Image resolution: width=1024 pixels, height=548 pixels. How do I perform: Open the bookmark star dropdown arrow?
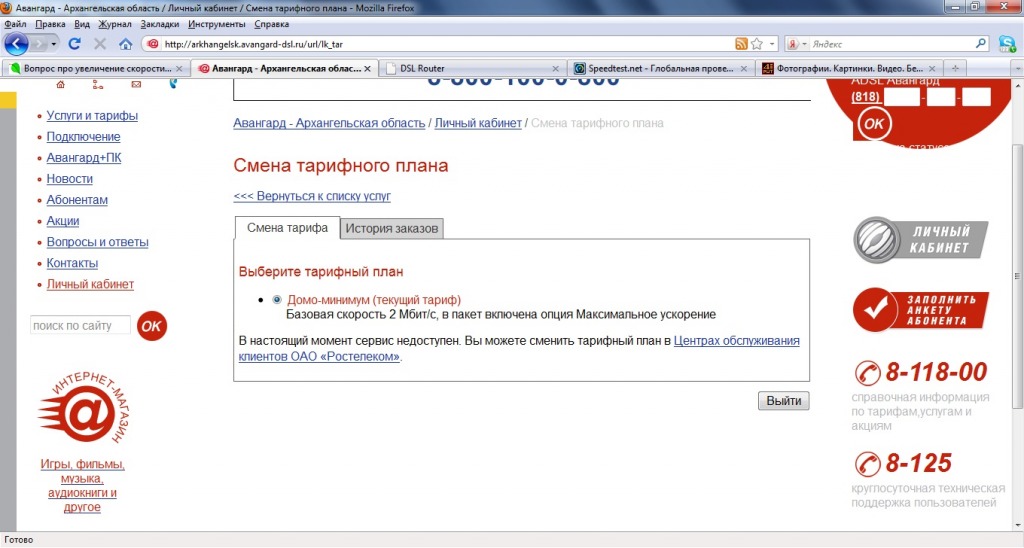(x=772, y=44)
